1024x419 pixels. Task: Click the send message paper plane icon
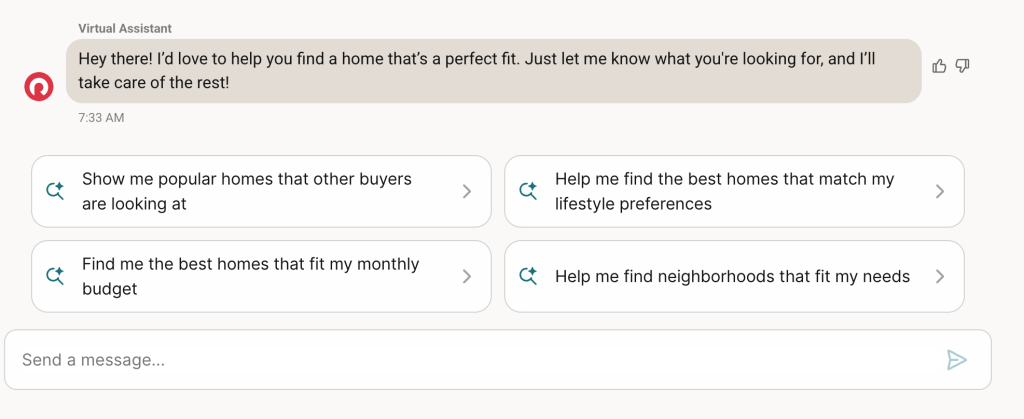point(956,360)
